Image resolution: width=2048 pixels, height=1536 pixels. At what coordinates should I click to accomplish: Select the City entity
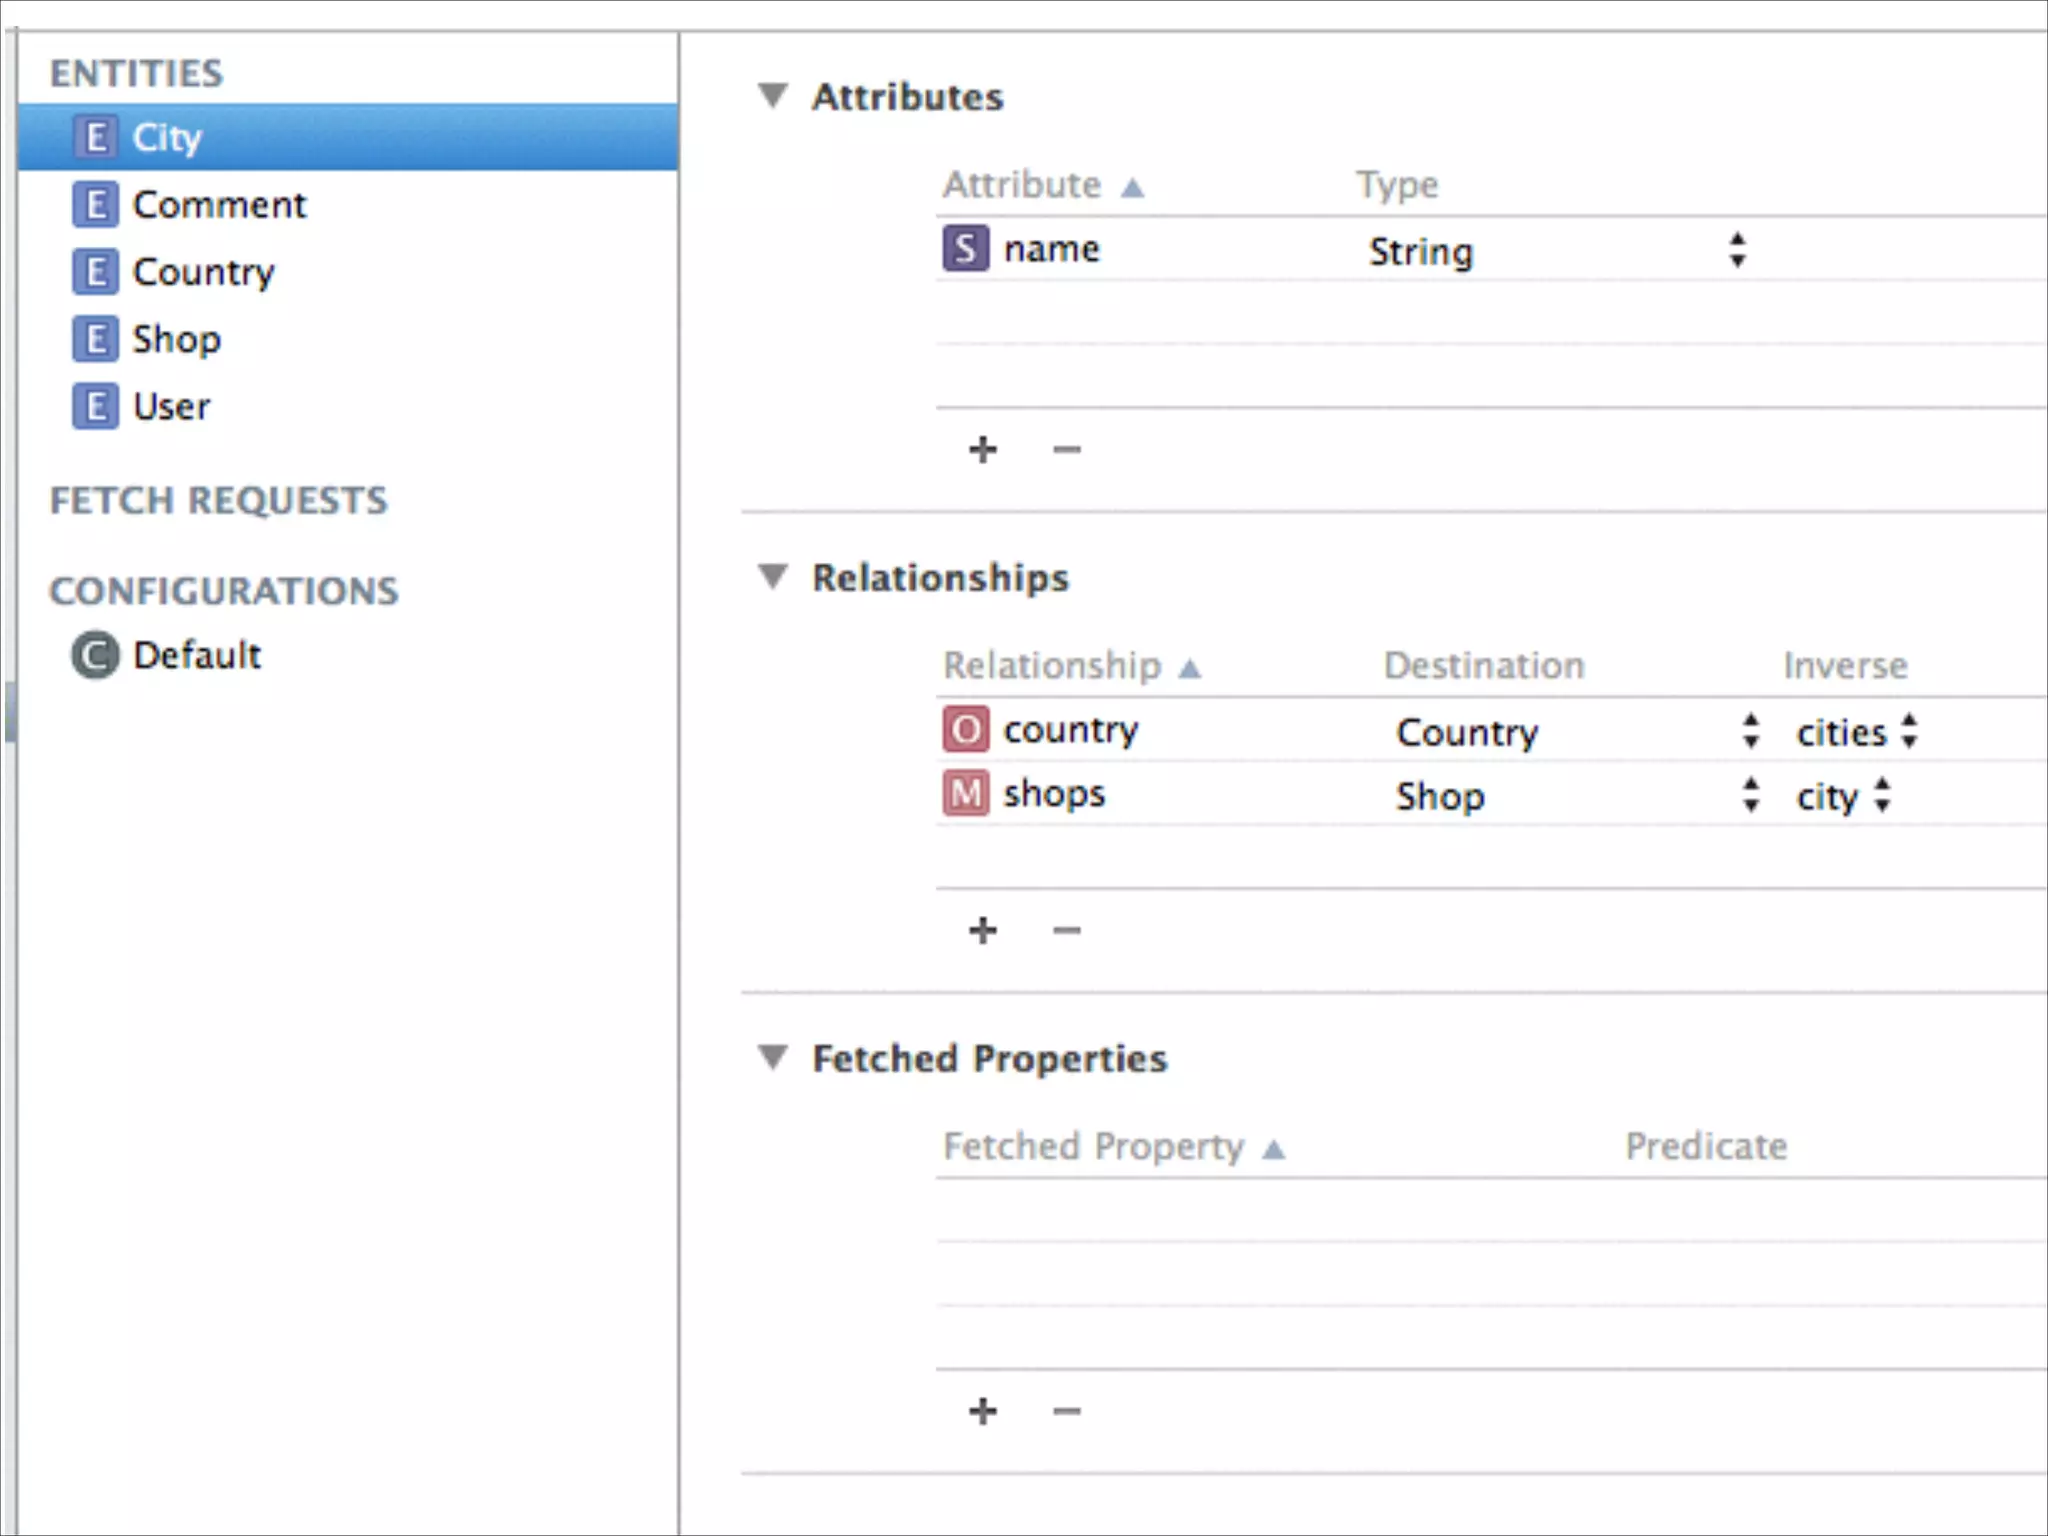pyautogui.click(x=167, y=138)
